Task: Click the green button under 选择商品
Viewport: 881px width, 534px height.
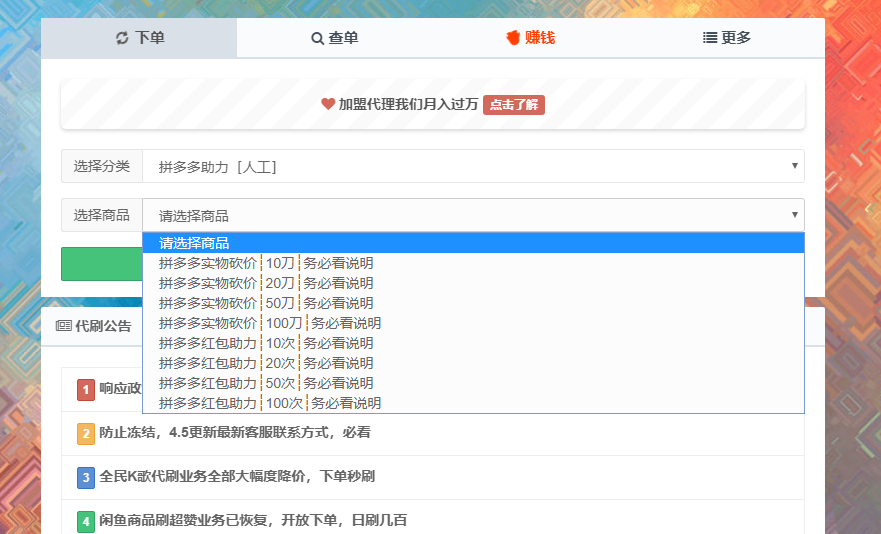Action: click(101, 264)
